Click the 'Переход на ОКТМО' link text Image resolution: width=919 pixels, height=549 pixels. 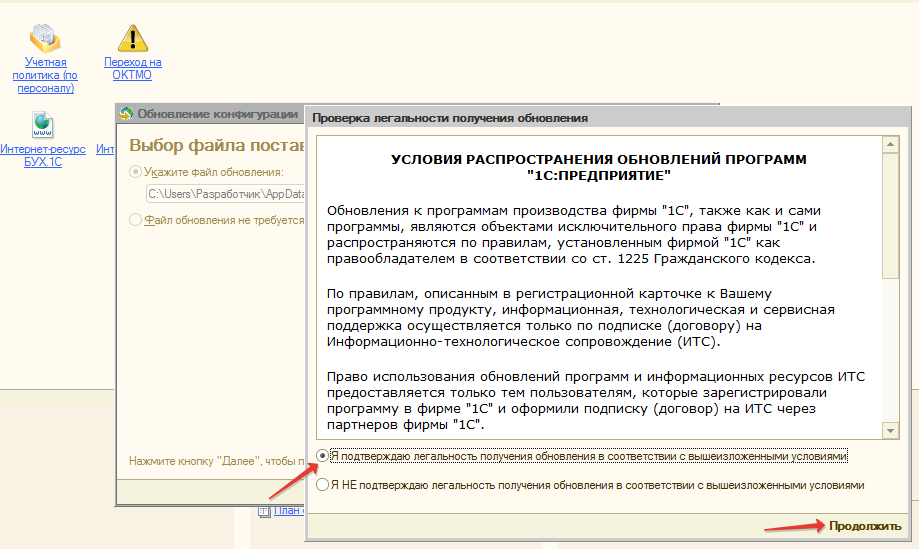[x=132, y=68]
